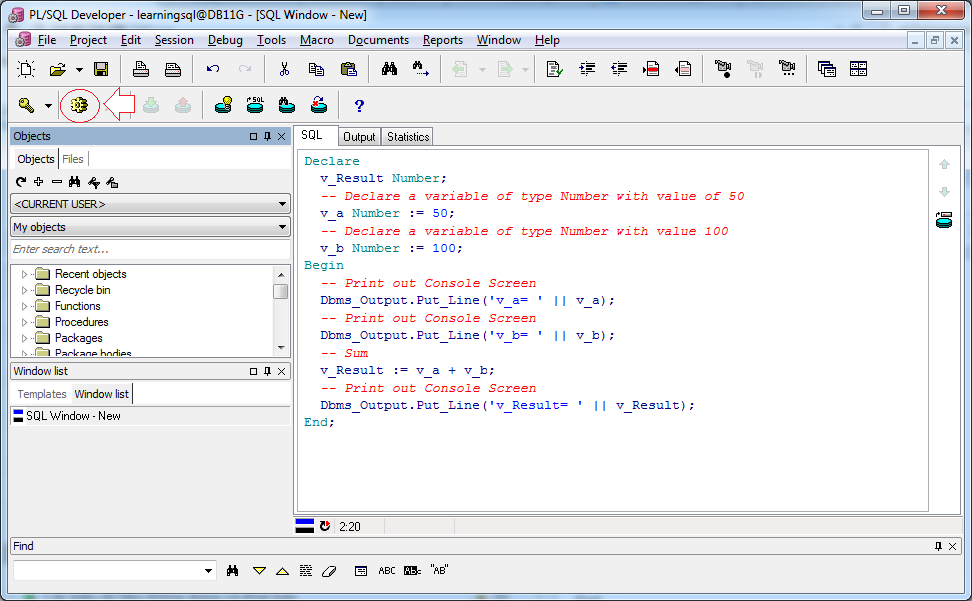This screenshot has height=601, width=972.
Task: Click the Window list cascade icon
Action: (826, 69)
